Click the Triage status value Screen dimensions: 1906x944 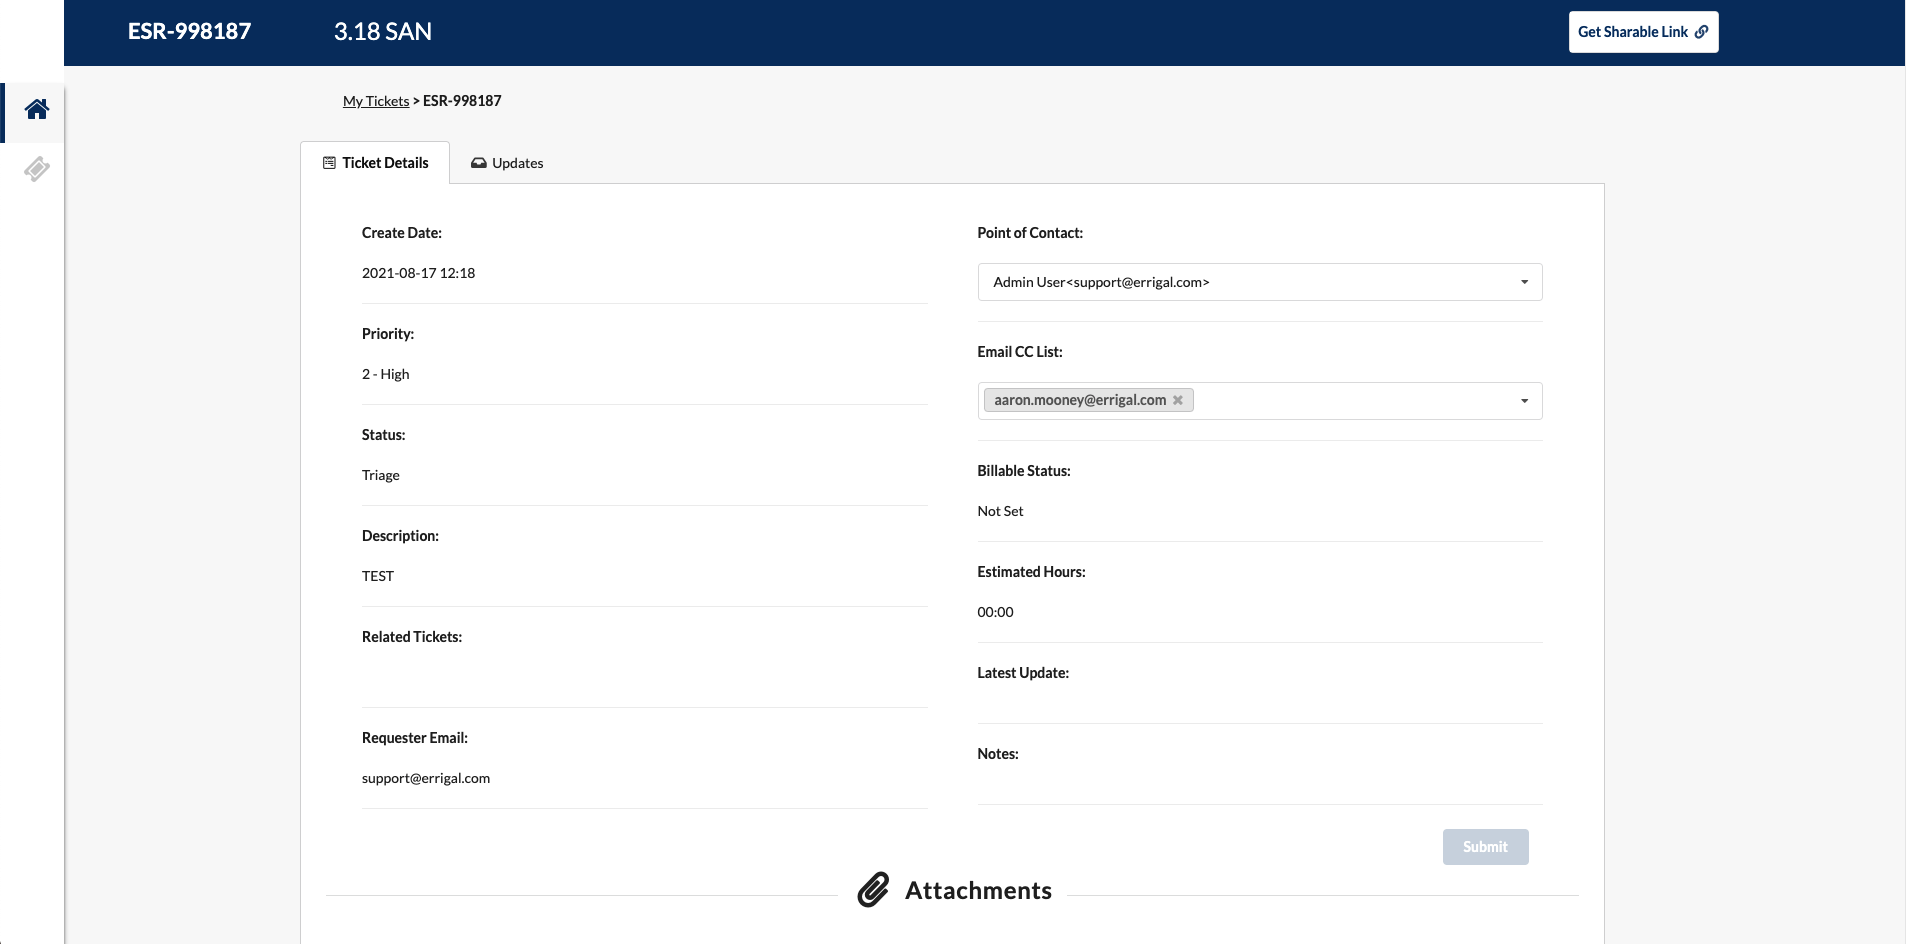381,475
